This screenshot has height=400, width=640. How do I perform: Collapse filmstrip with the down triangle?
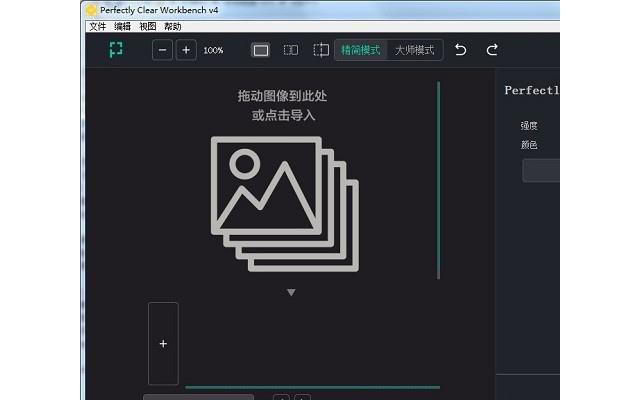tap(291, 292)
